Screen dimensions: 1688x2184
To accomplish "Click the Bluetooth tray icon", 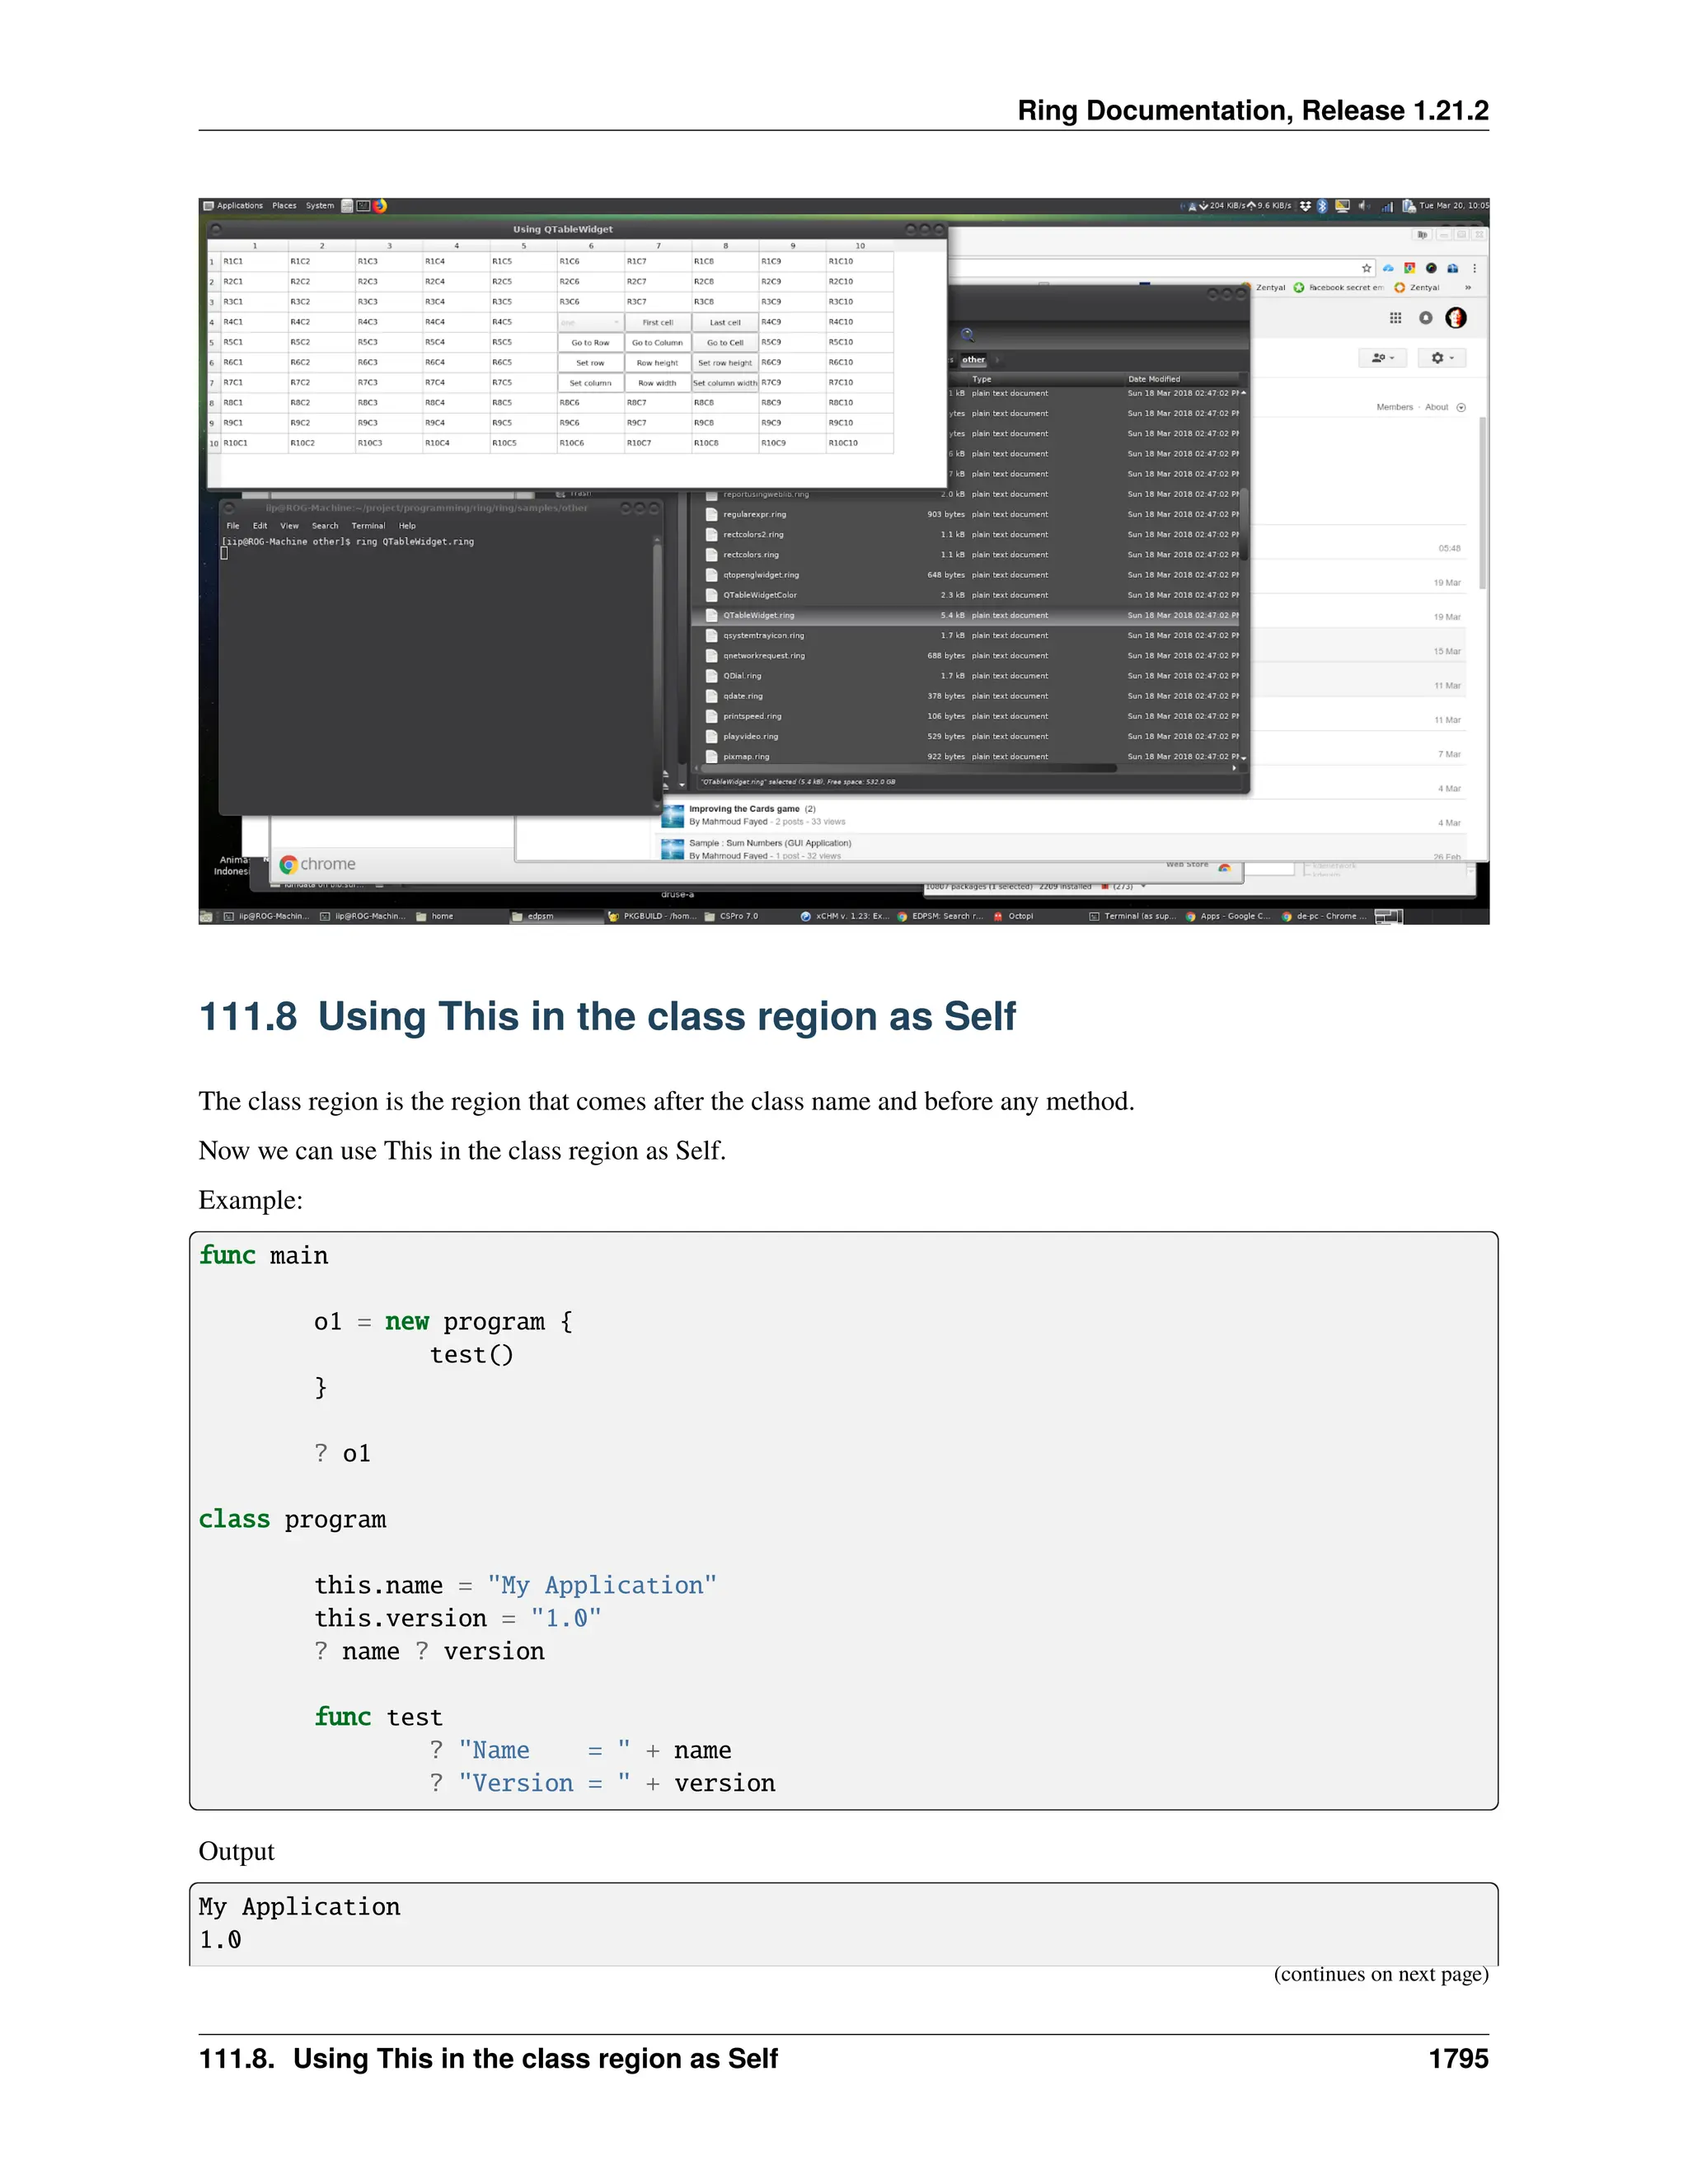I will tap(1322, 206).
